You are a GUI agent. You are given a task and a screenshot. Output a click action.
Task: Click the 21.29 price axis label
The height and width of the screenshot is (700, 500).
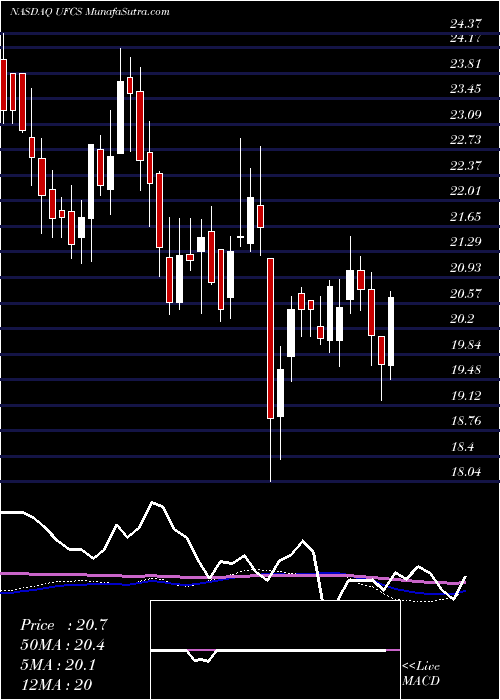465,242
